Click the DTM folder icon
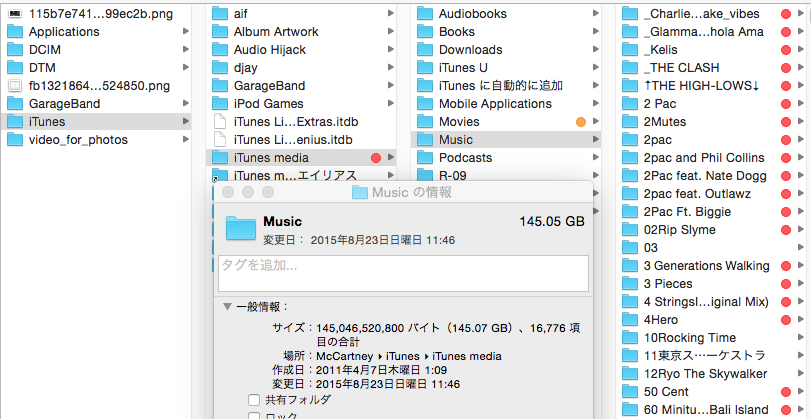811x419 pixels. click(x=15, y=68)
